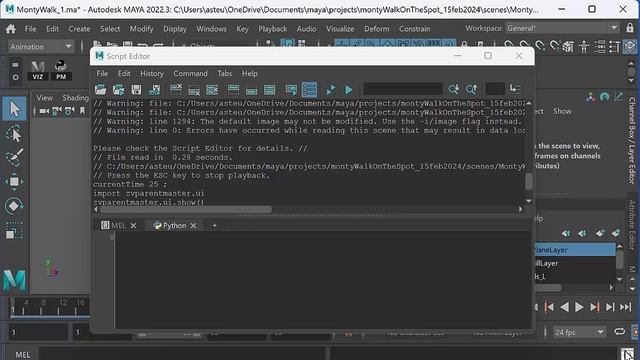This screenshot has width=640, height=360.
Task: Click the Save Script floppy disk icon
Action: pos(136,89)
